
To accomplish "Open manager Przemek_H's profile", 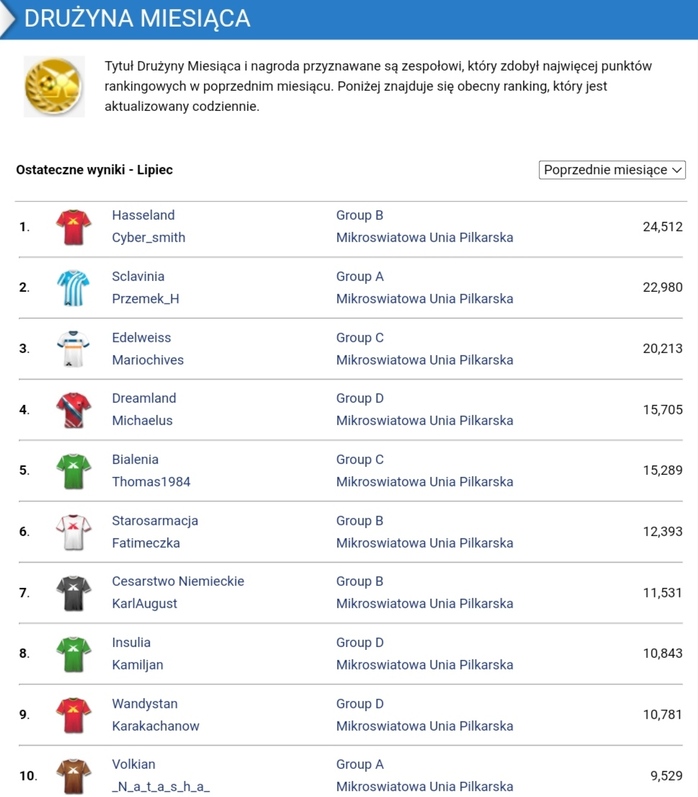I will pyautogui.click(x=145, y=299).
